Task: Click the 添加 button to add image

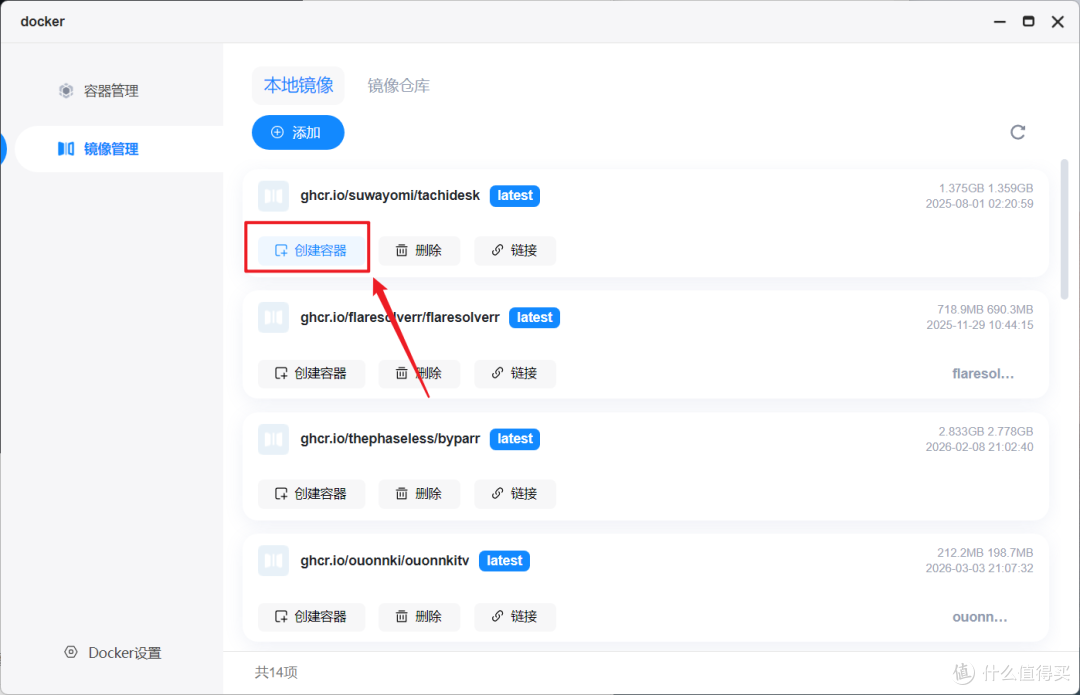Action: pos(298,132)
